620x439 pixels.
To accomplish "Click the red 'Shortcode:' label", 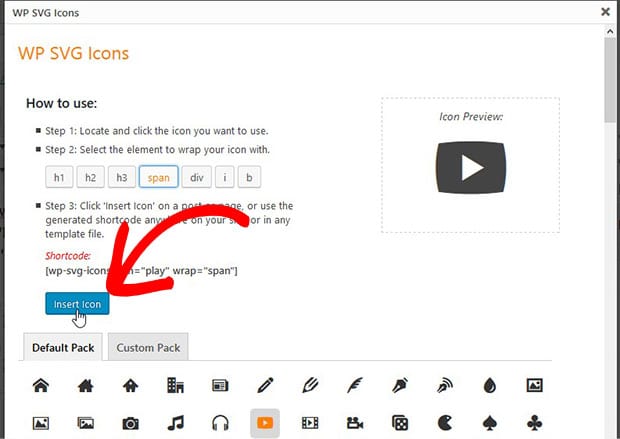I will [x=68, y=255].
